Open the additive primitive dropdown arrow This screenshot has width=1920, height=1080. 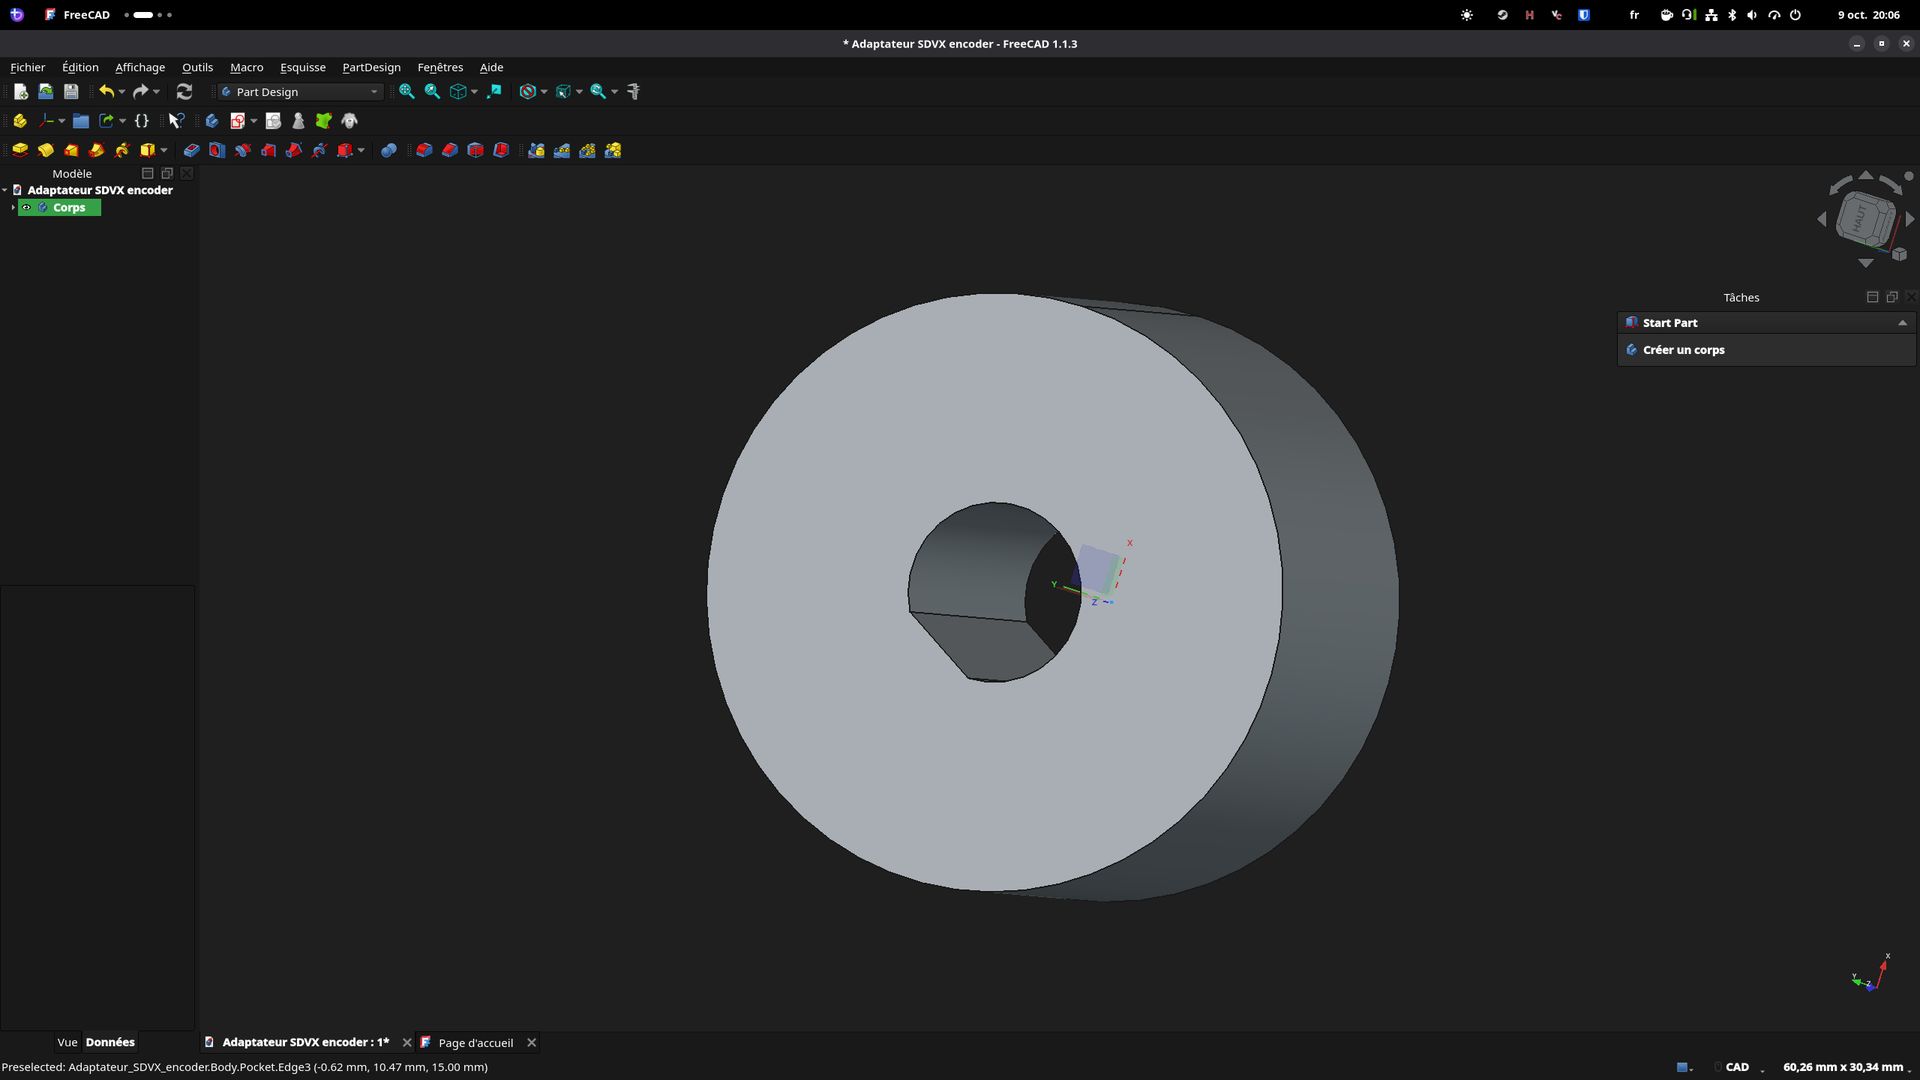pos(164,150)
